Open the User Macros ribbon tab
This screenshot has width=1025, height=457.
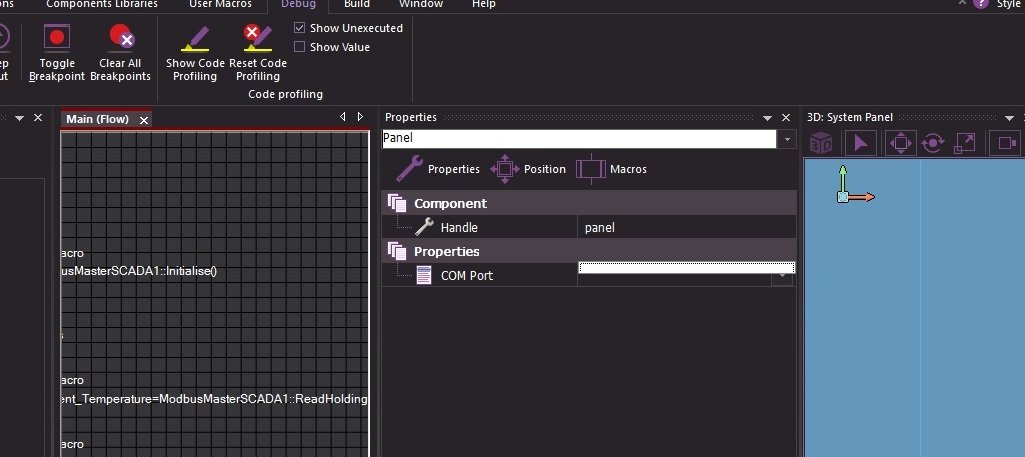pos(220,5)
